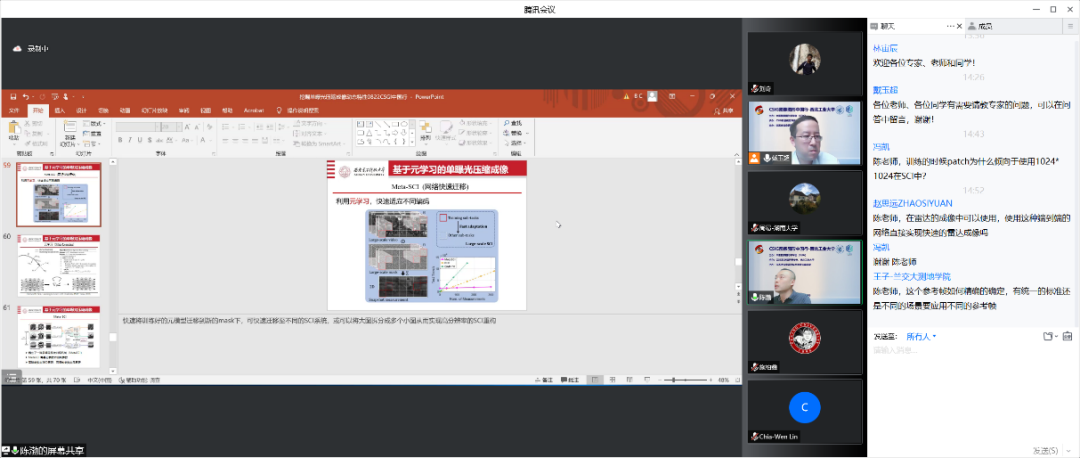Switch to Normal view icon in status bar
The height and width of the screenshot is (458, 1080).
(x=594, y=379)
